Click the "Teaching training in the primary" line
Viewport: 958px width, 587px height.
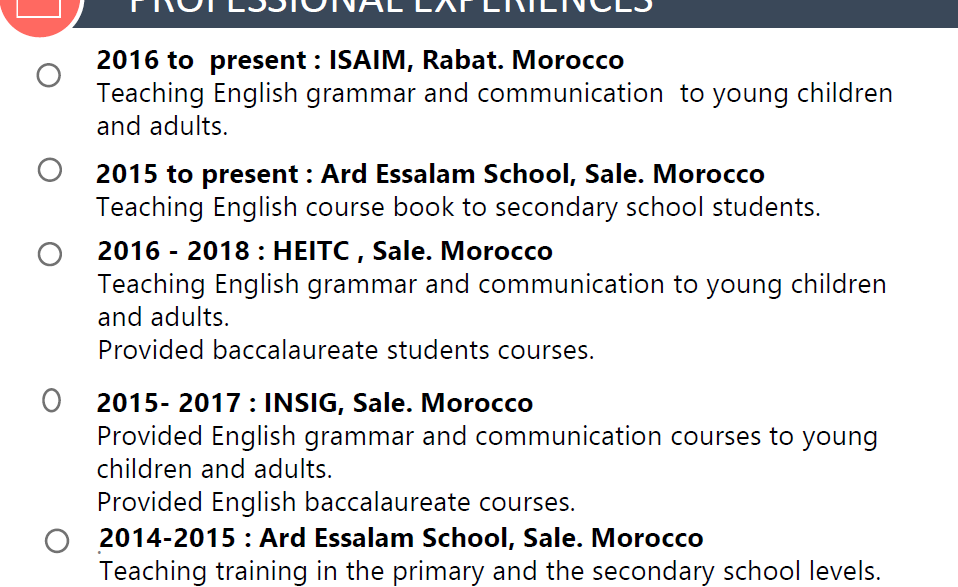pyautogui.click(x=490, y=571)
